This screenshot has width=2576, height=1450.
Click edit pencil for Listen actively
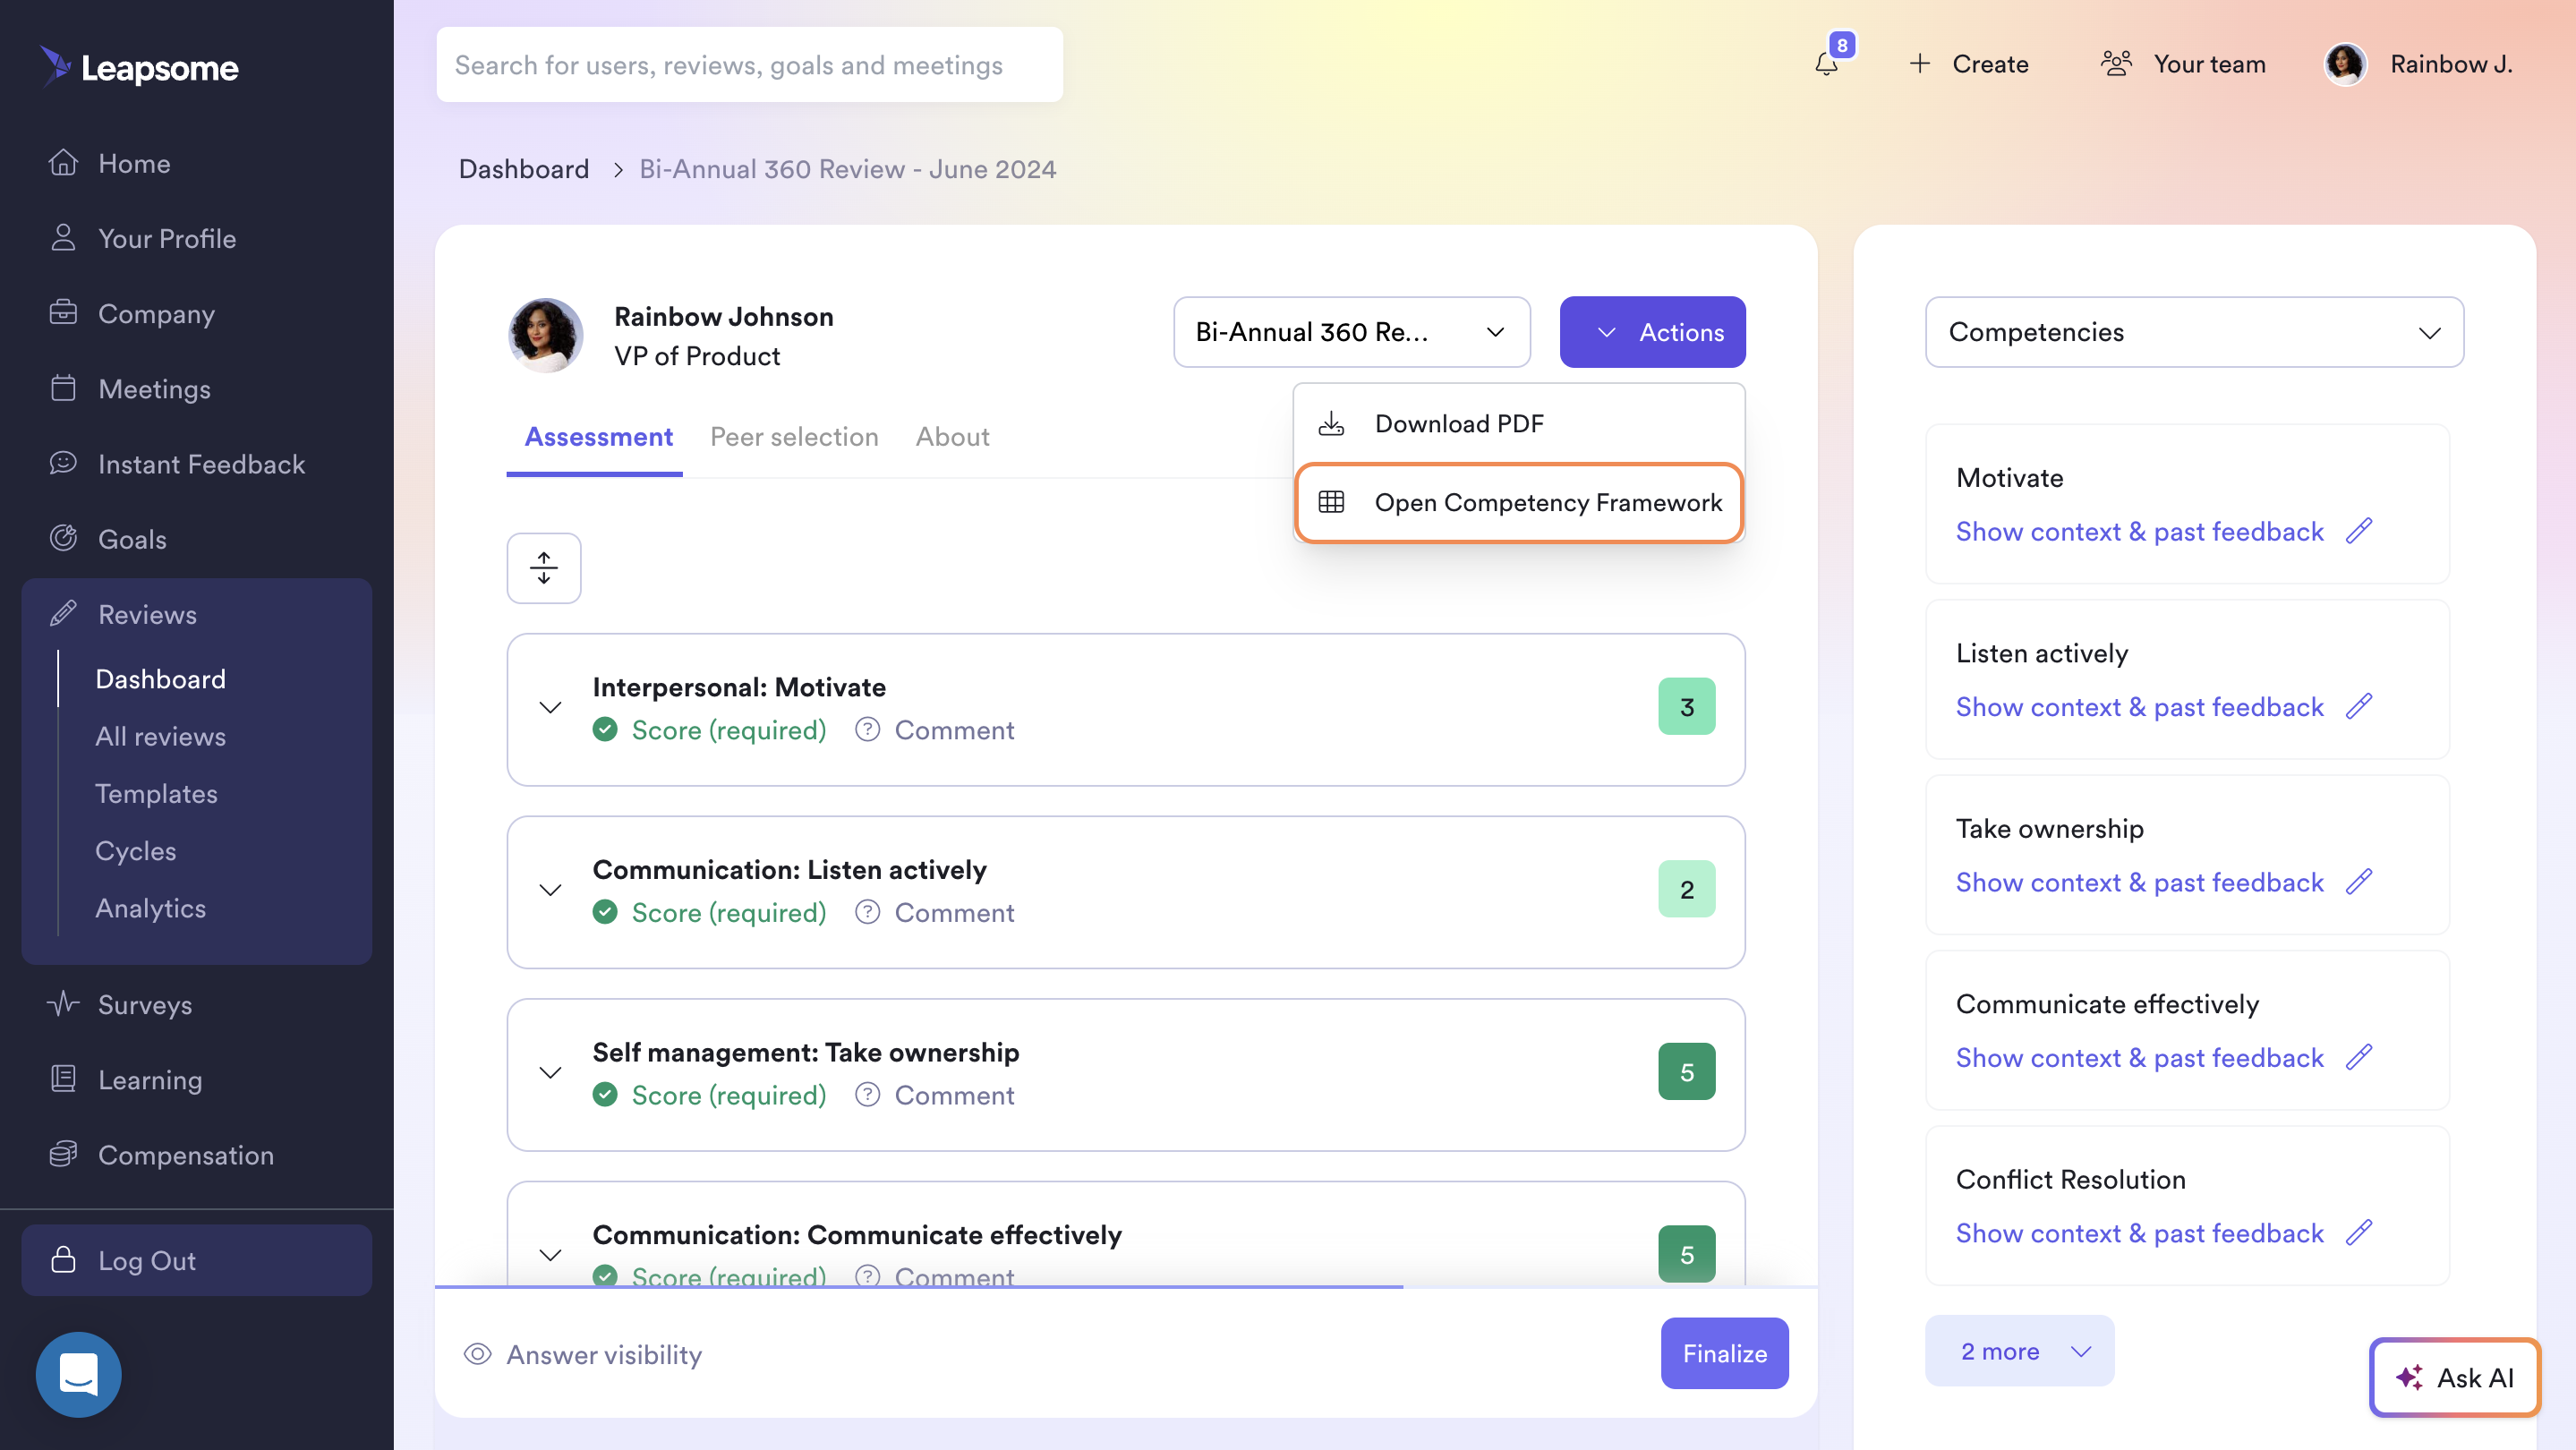point(2359,706)
